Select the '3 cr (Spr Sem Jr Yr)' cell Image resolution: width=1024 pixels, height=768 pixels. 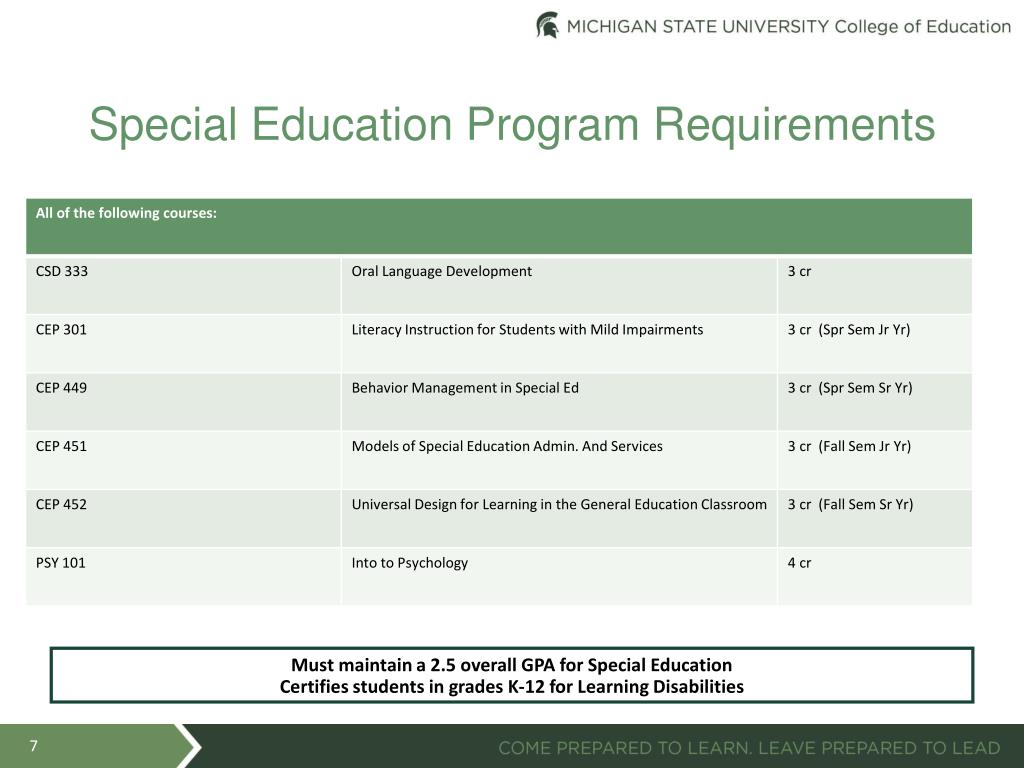point(874,344)
